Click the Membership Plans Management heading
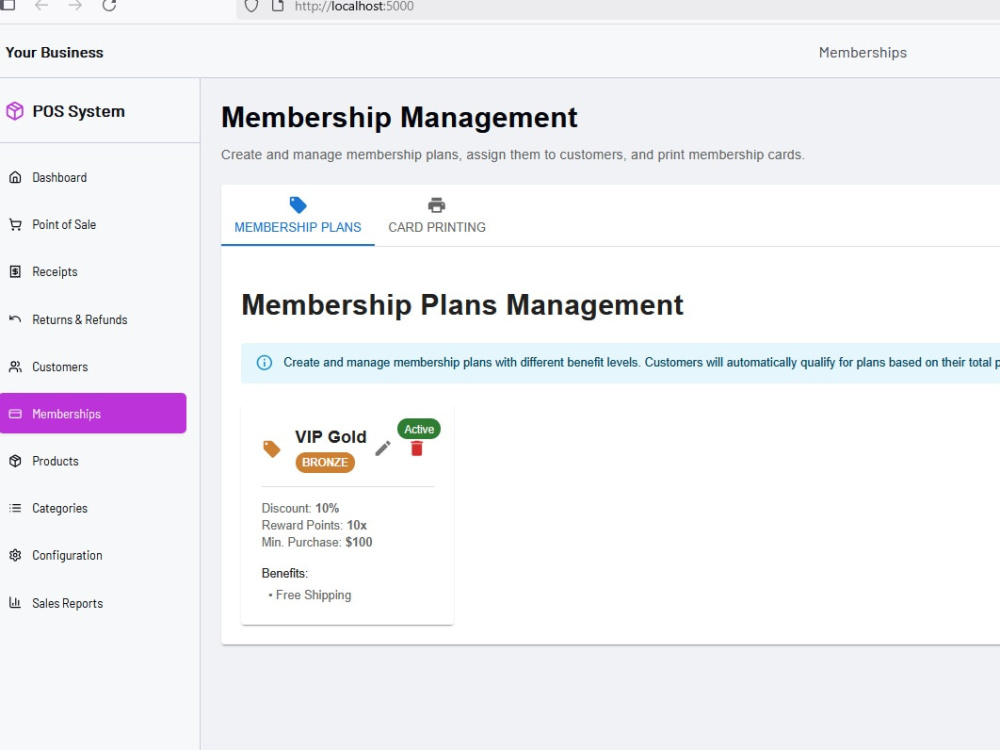1000x750 pixels. [462, 305]
